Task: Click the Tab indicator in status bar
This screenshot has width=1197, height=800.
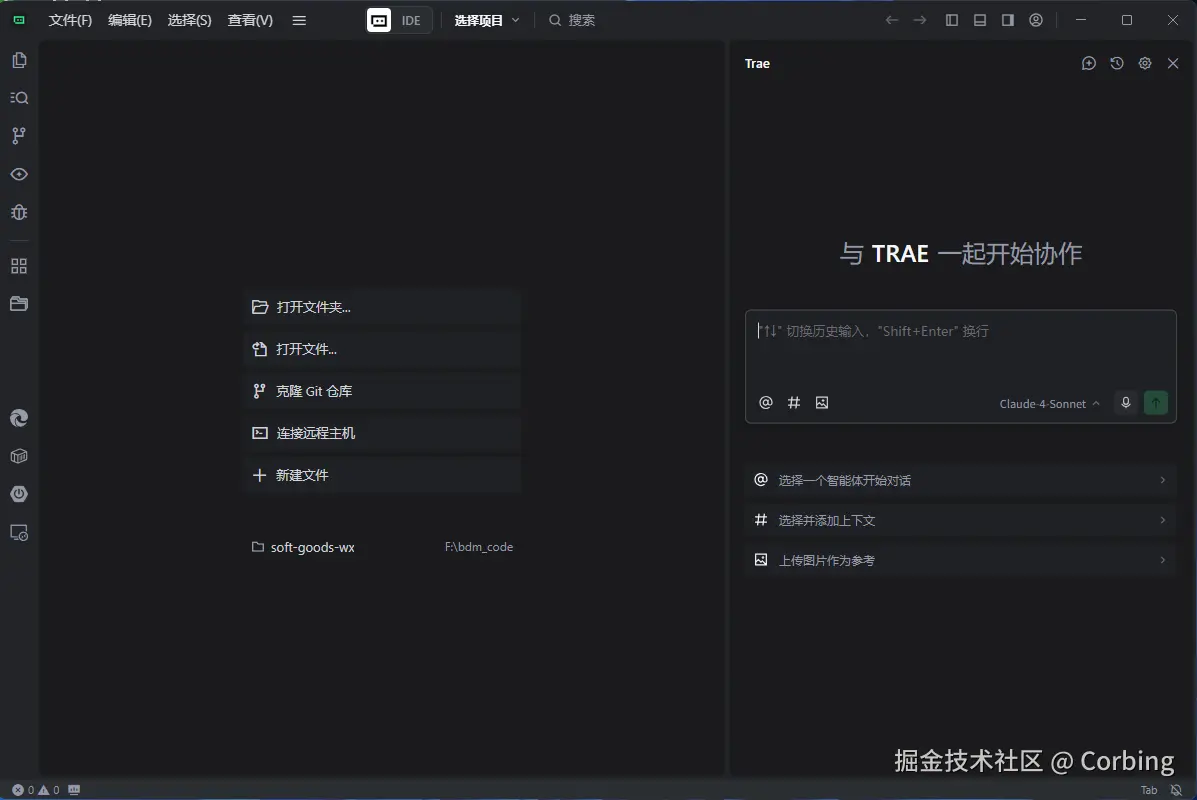Action: tap(1149, 791)
